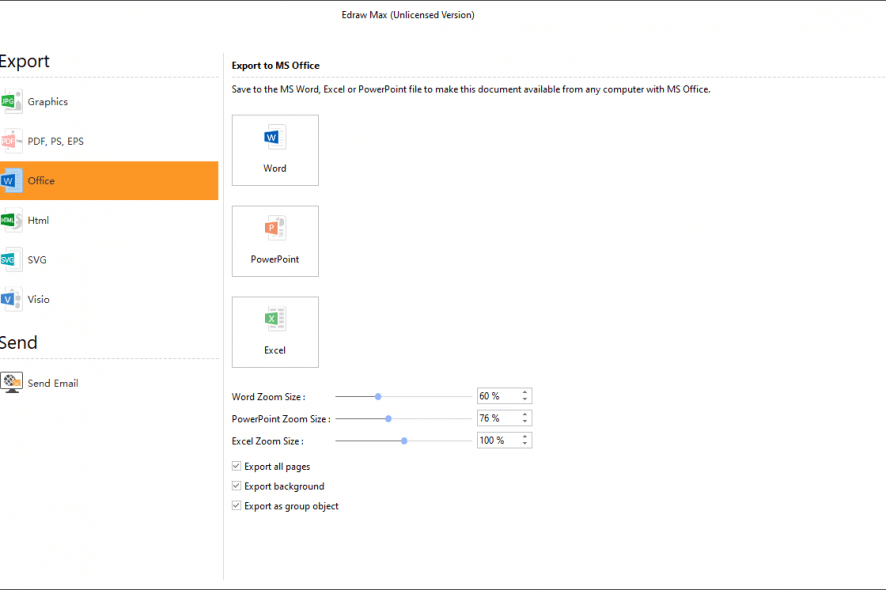
Task: Click the Office Word icon in sidebar
Action: [x=11, y=181]
